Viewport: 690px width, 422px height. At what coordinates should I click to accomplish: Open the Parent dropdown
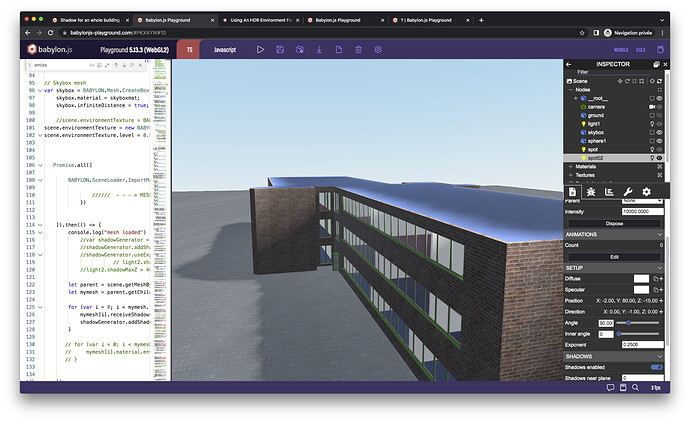[x=642, y=200]
